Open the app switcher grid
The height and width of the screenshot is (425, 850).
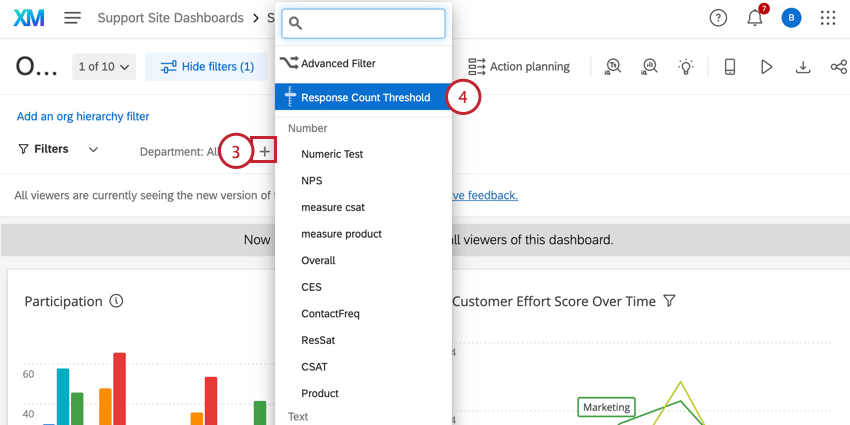click(x=828, y=18)
